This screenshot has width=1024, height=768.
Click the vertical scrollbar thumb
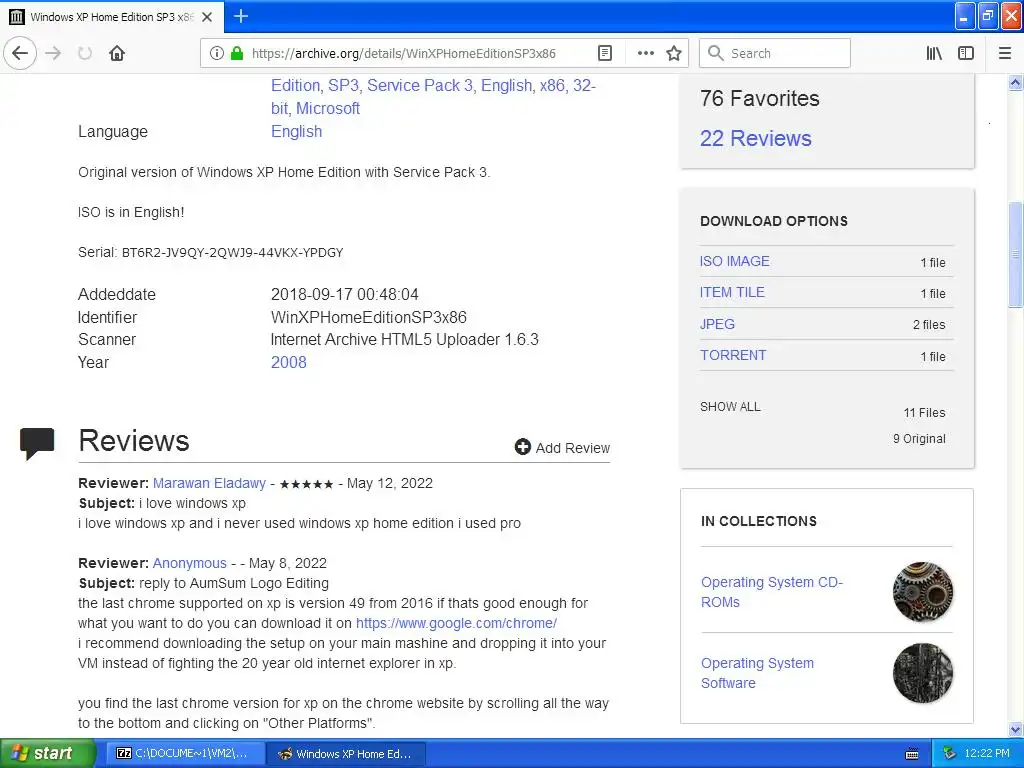1016,255
